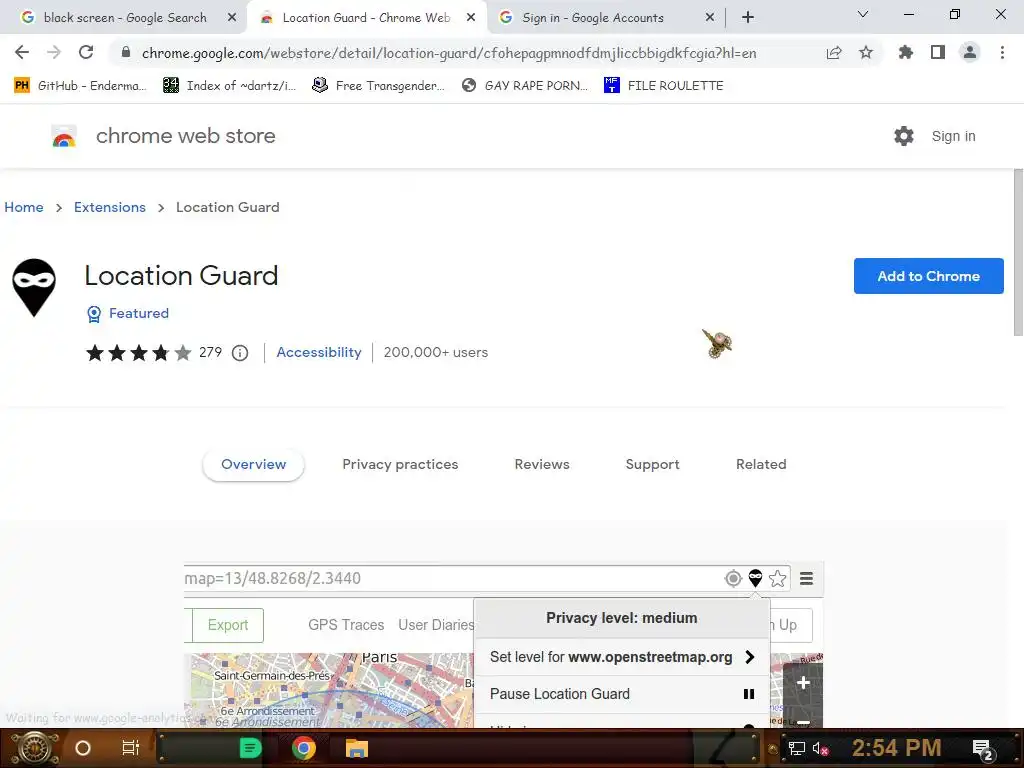Screen dimensions: 1024x768
Task: Click the 2:54 PM taskbar clock
Action: click(897, 748)
